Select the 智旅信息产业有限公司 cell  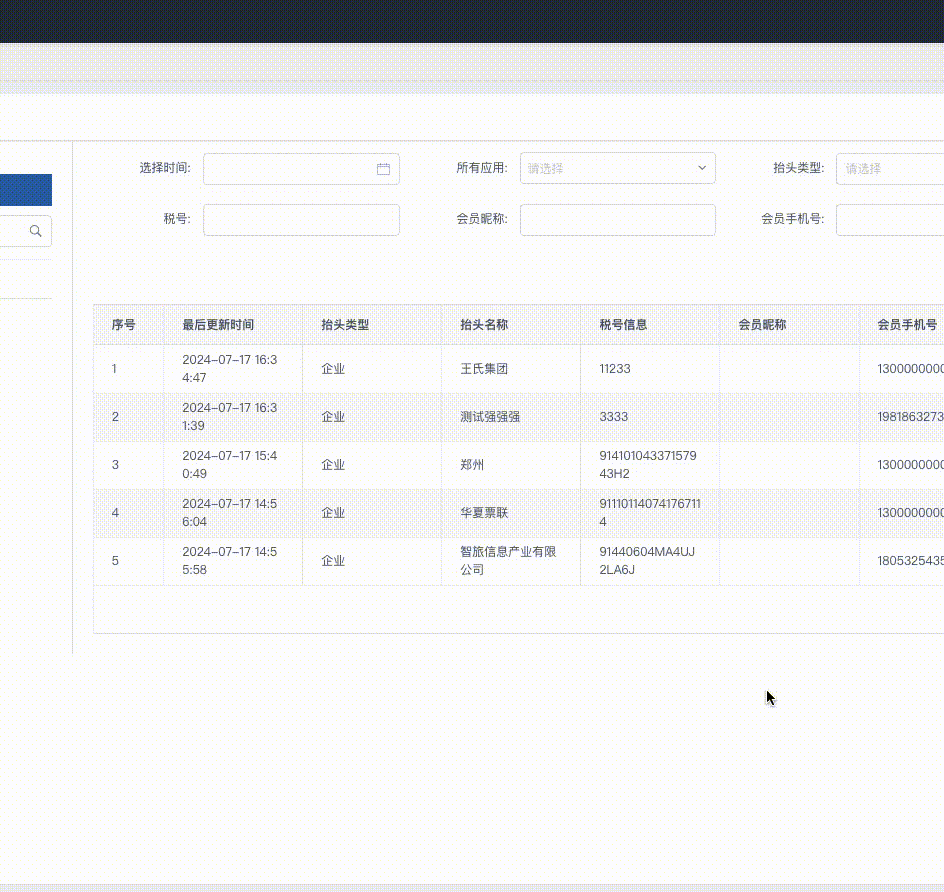pyautogui.click(x=508, y=560)
